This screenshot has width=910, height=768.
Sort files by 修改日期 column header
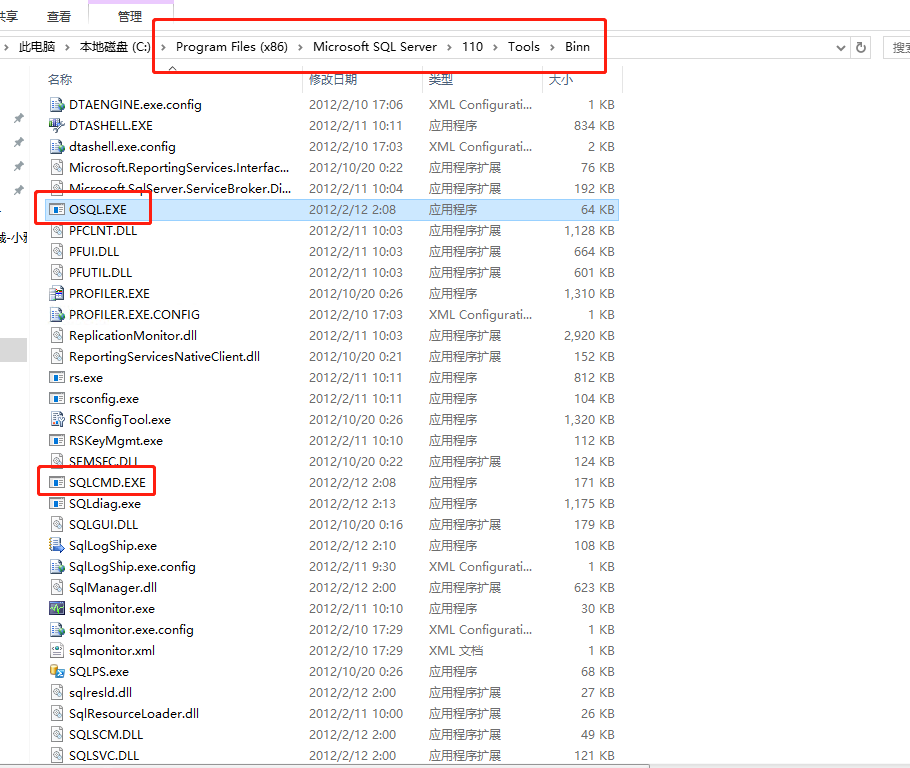pyautogui.click(x=333, y=79)
